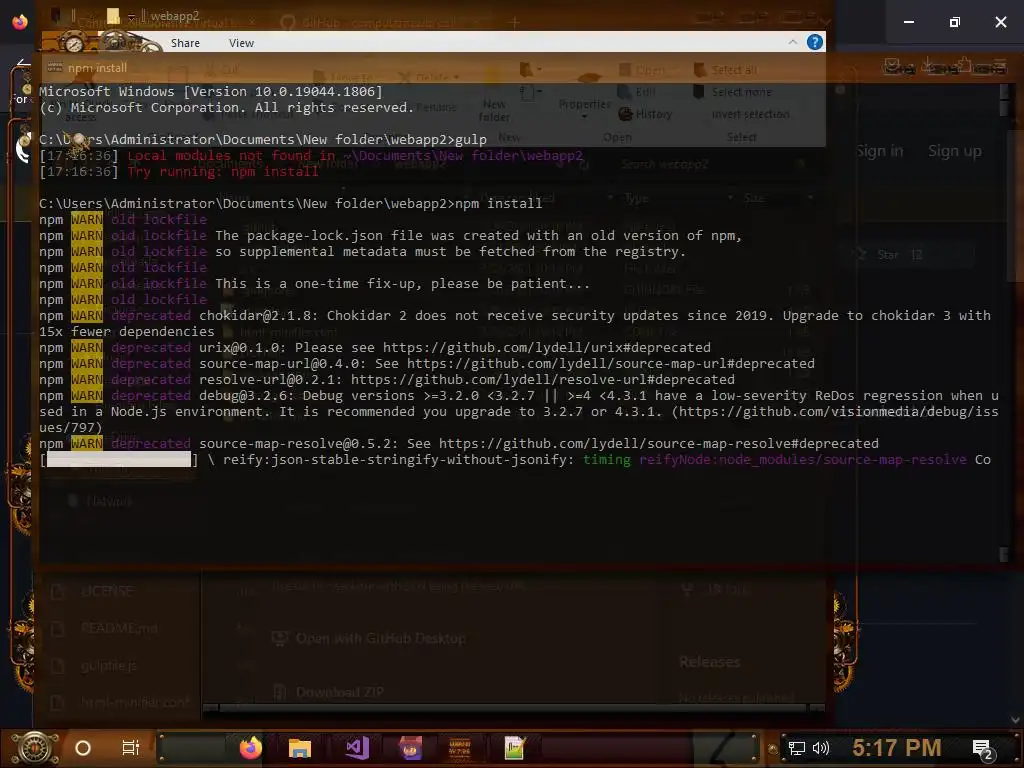Choose Download ZIP on the GitHub page

[328, 692]
